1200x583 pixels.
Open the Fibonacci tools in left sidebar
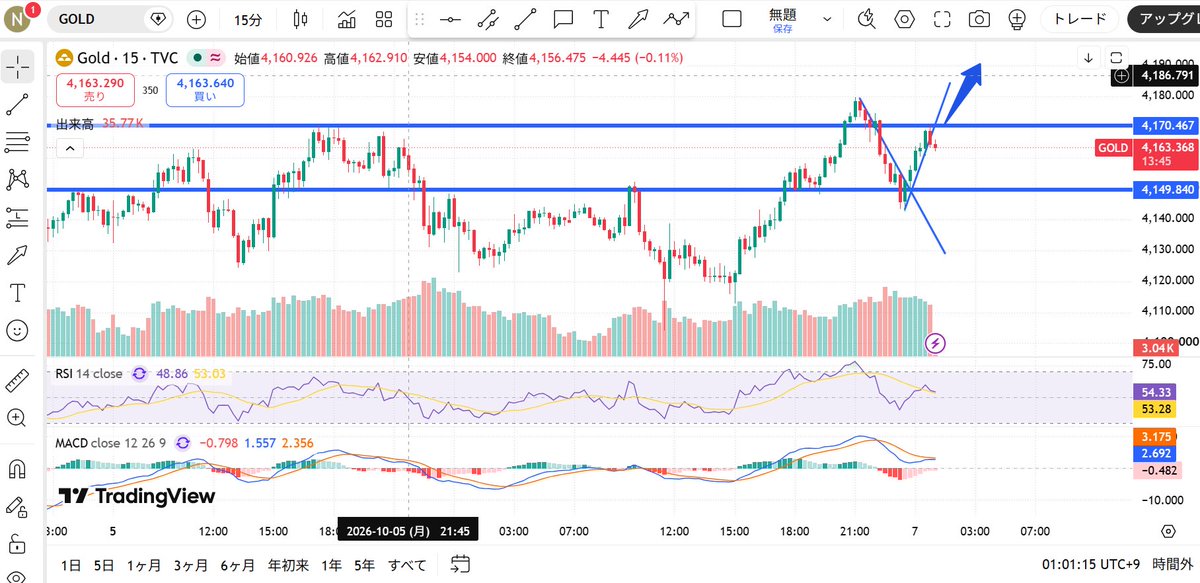(x=17, y=142)
